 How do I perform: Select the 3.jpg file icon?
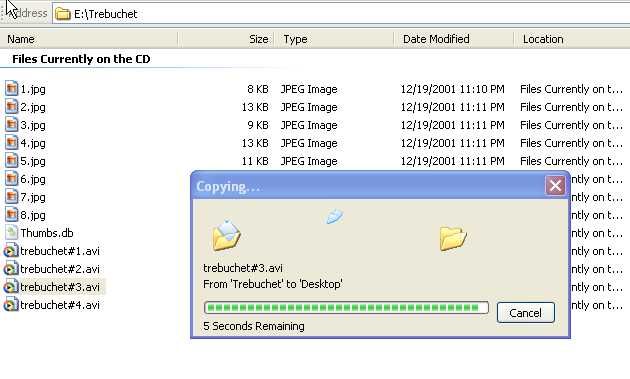click(12, 125)
